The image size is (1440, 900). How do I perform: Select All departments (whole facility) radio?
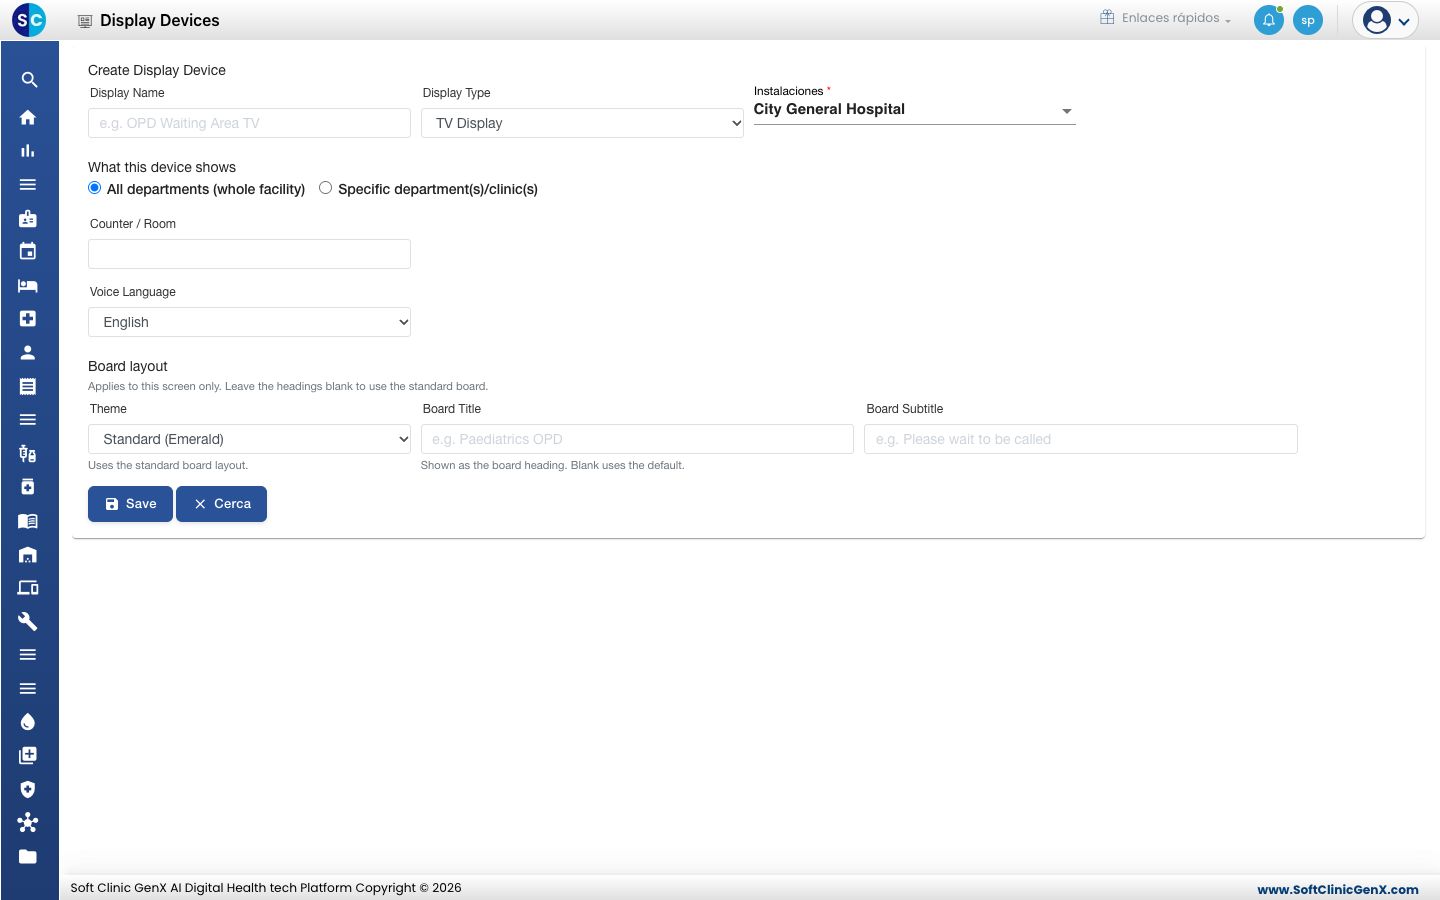click(x=95, y=188)
